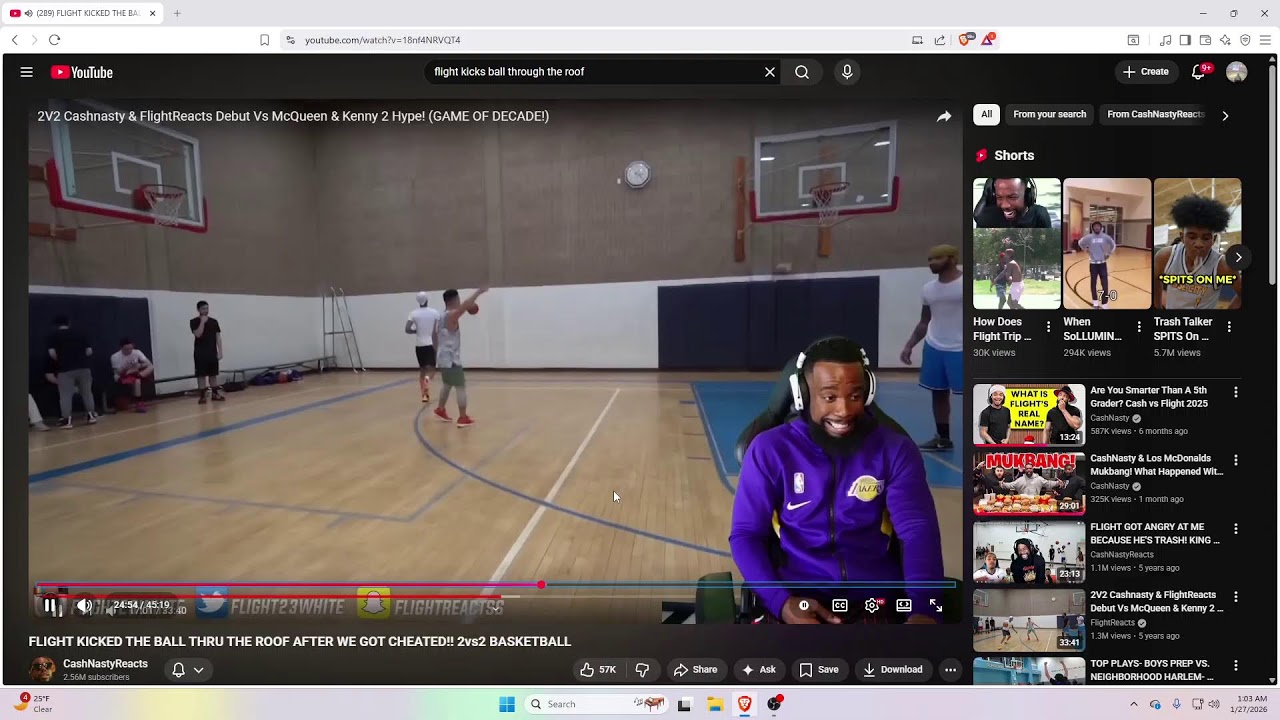The height and width of the screenshot is (720, 1280).
Task: Clear the search query with X
Action: [x=770, y=72]
